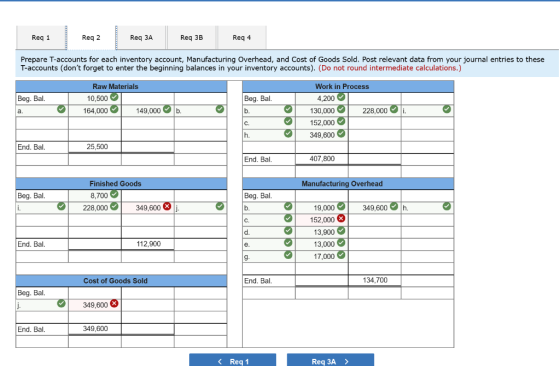560x366 pixels.
Task: Click the red error icon in Cost of Goods Sold
Action: [x=114, y=303]
